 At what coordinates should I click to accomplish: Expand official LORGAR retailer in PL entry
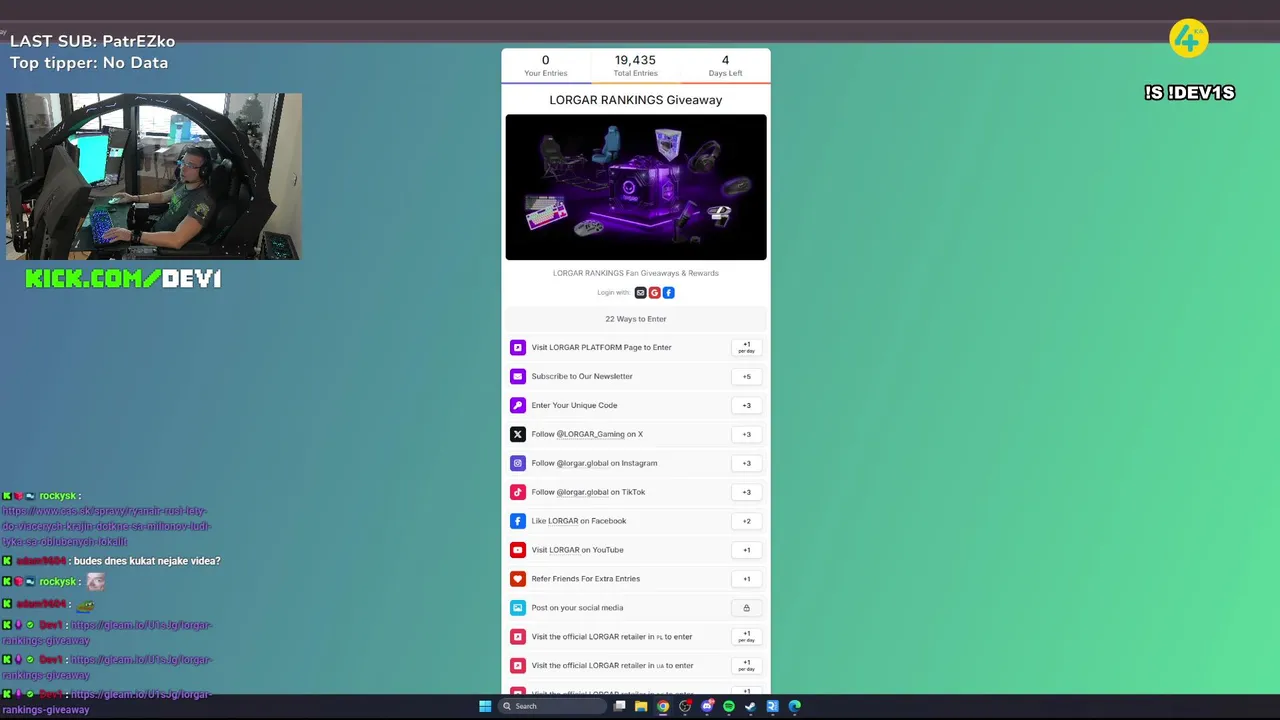pyautogui.click(x=636, y=637)
